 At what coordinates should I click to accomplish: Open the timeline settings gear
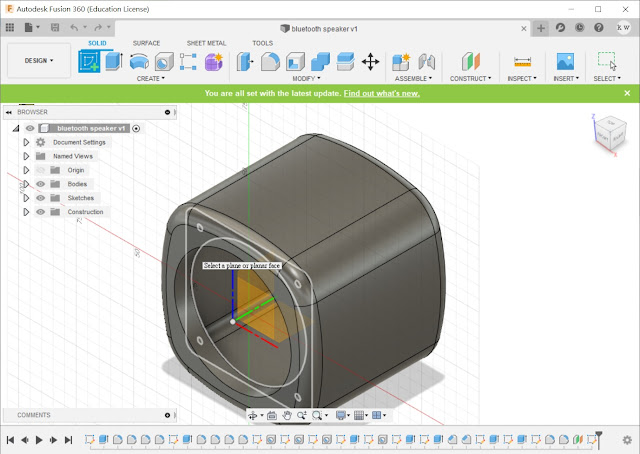click(627, 440)
